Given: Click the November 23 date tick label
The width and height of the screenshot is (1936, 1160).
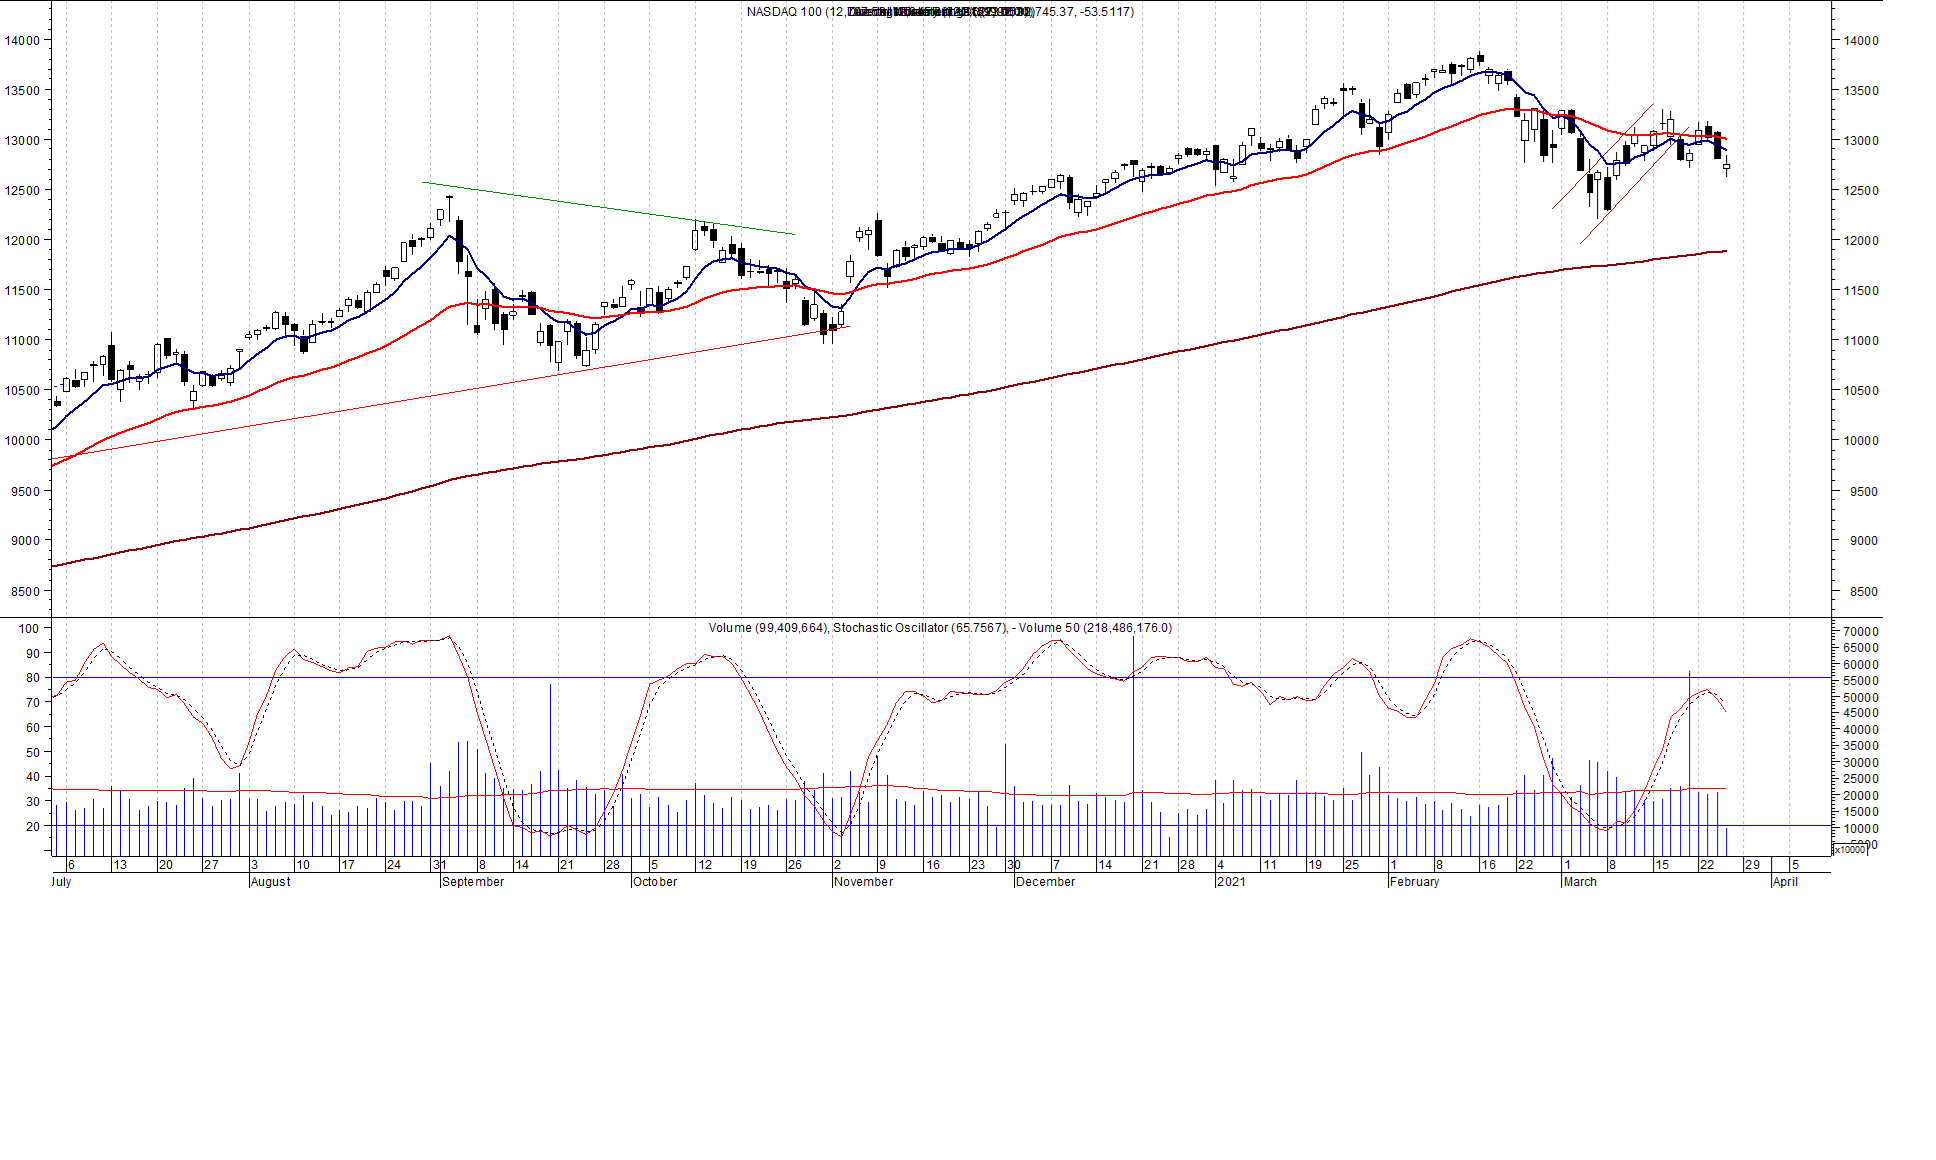Looking at the screenshot, I should [x=978, y=865].
